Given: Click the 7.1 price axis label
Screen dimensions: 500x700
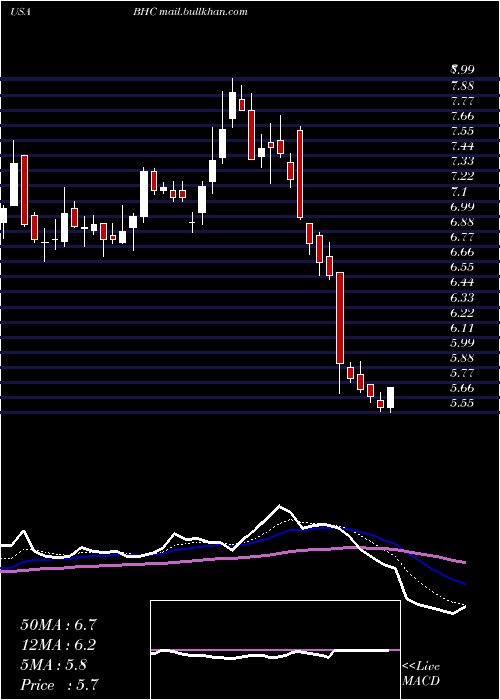Looking at the screenshot, I should click(458, 192).
